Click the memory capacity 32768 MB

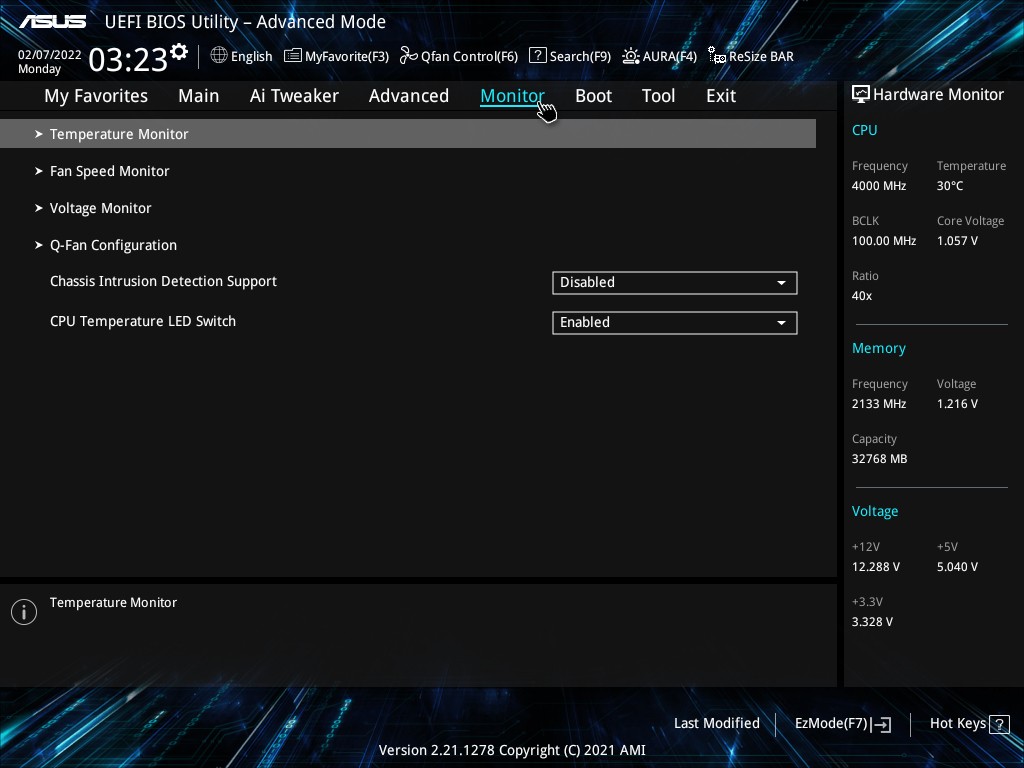point(880,459)
